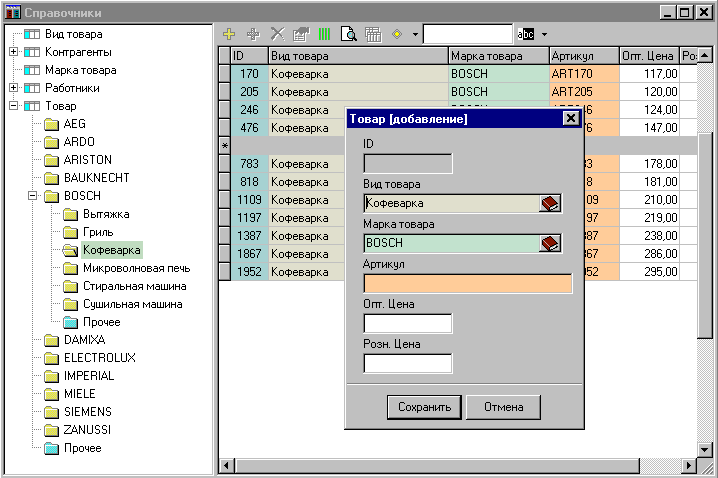Select the BAUKNECHT folder
This screenshot has width=718, height=478.
pos(97,178)
